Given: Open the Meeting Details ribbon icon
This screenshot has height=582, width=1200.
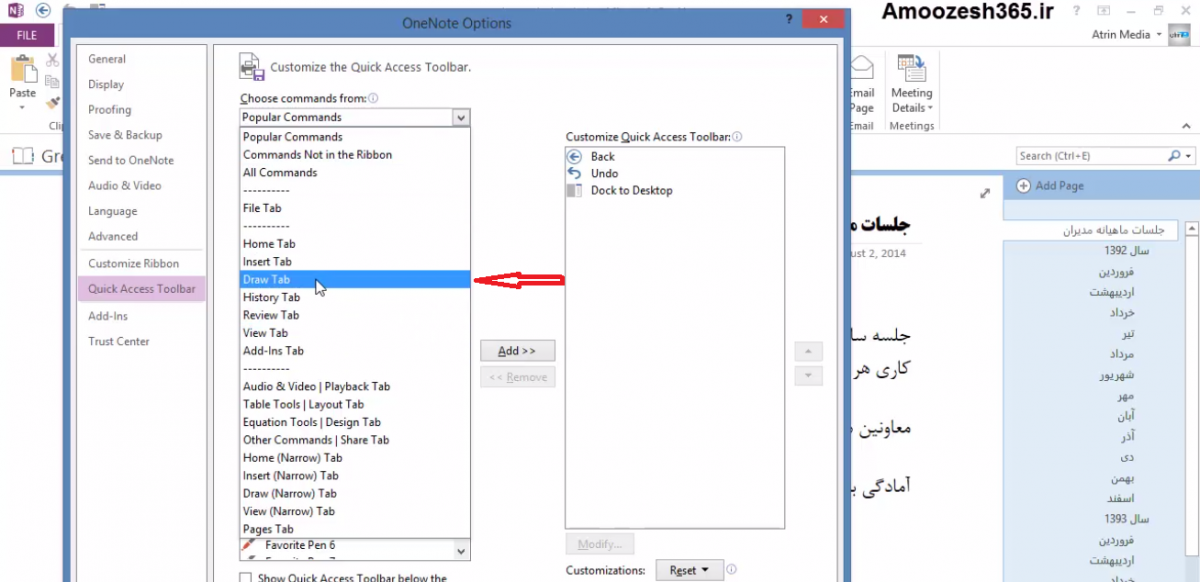Looking at the screenshot, I should 911,68.
